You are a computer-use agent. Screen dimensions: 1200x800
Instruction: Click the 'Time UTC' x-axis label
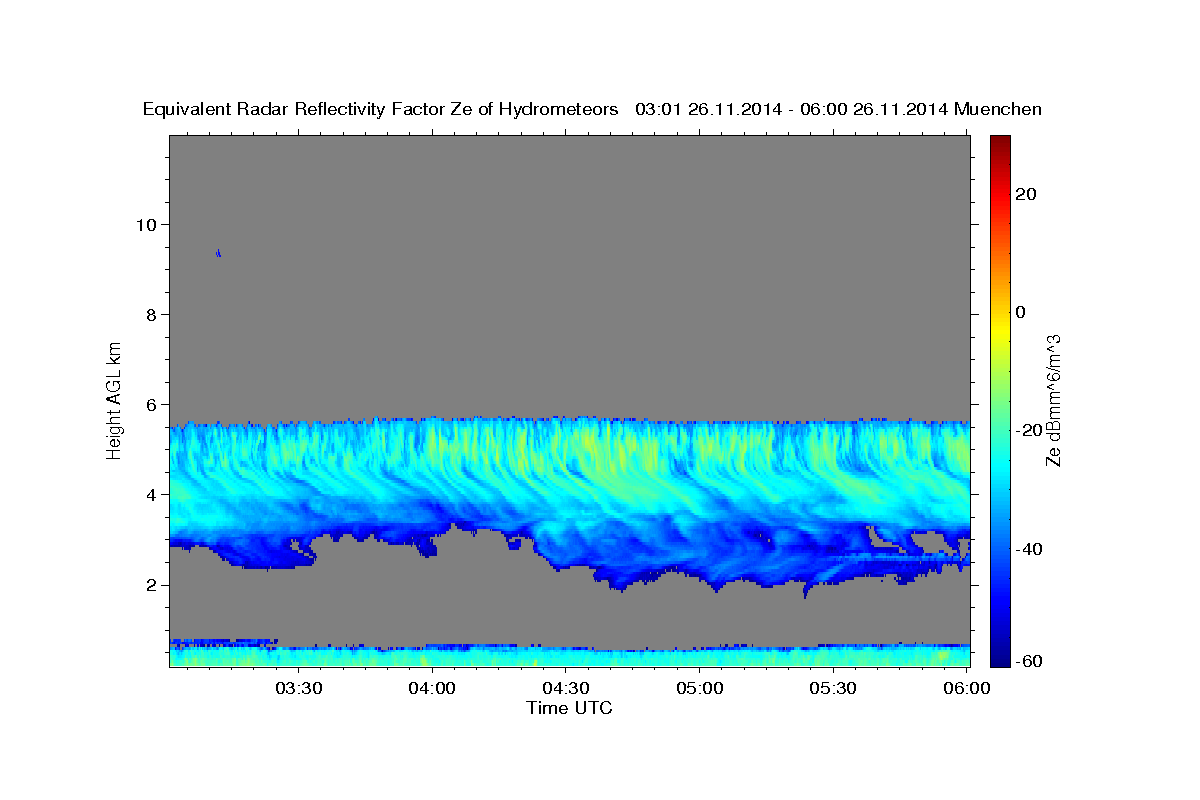click(x=569, y=708)
